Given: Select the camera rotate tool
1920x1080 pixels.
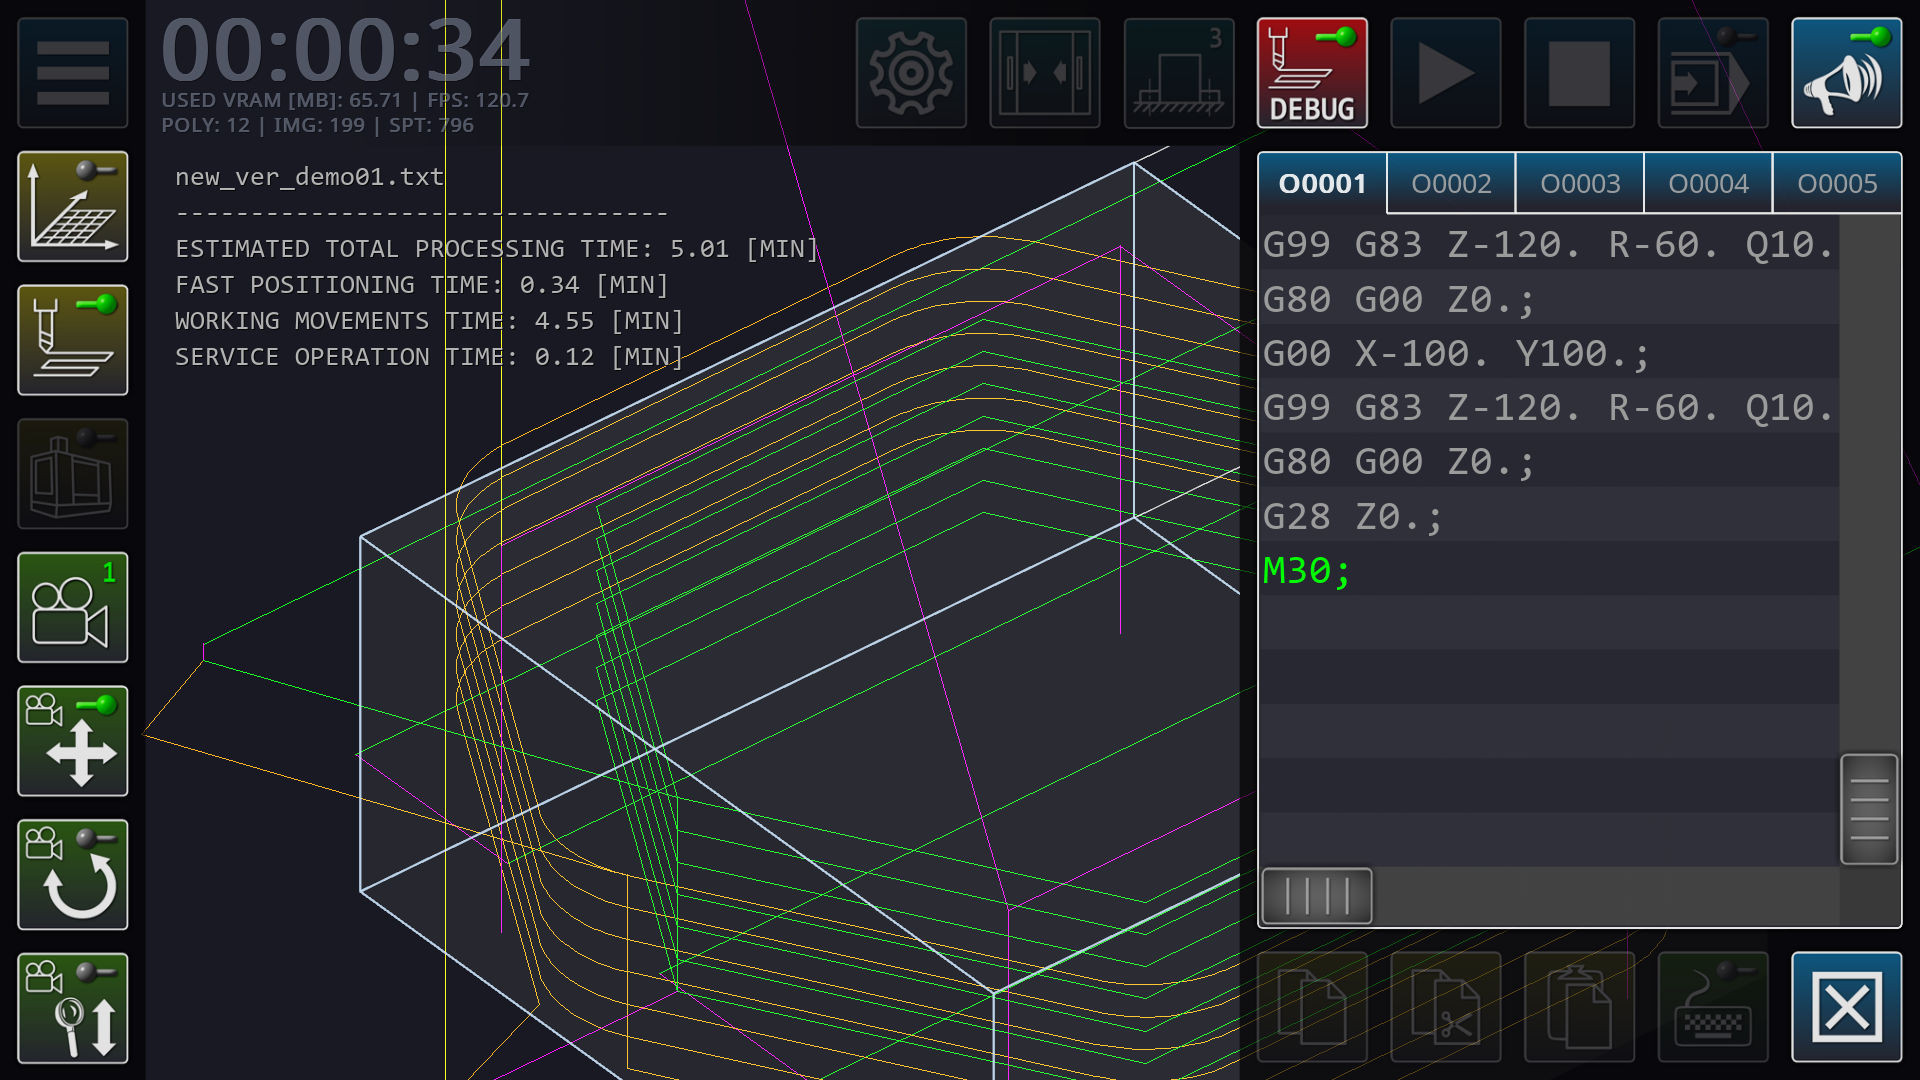Looking at the screenshot, I should (72, 875).
